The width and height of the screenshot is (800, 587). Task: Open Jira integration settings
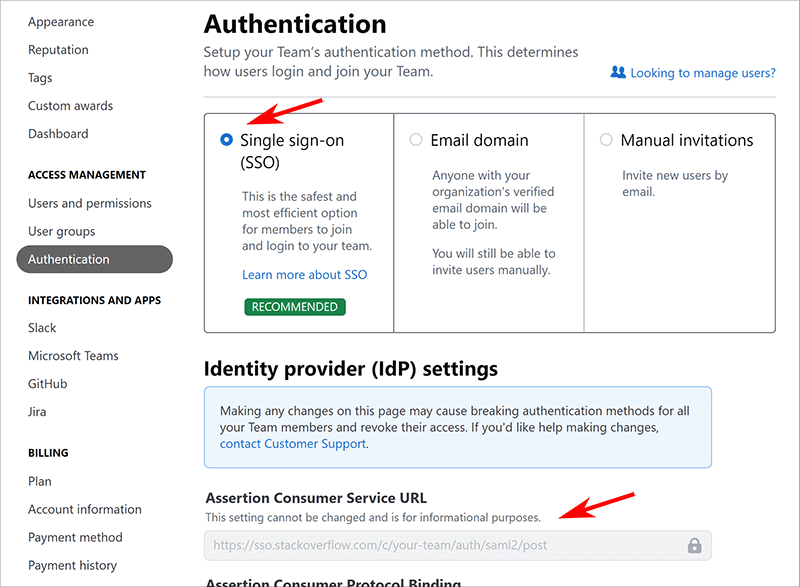(x=37, y=412)
